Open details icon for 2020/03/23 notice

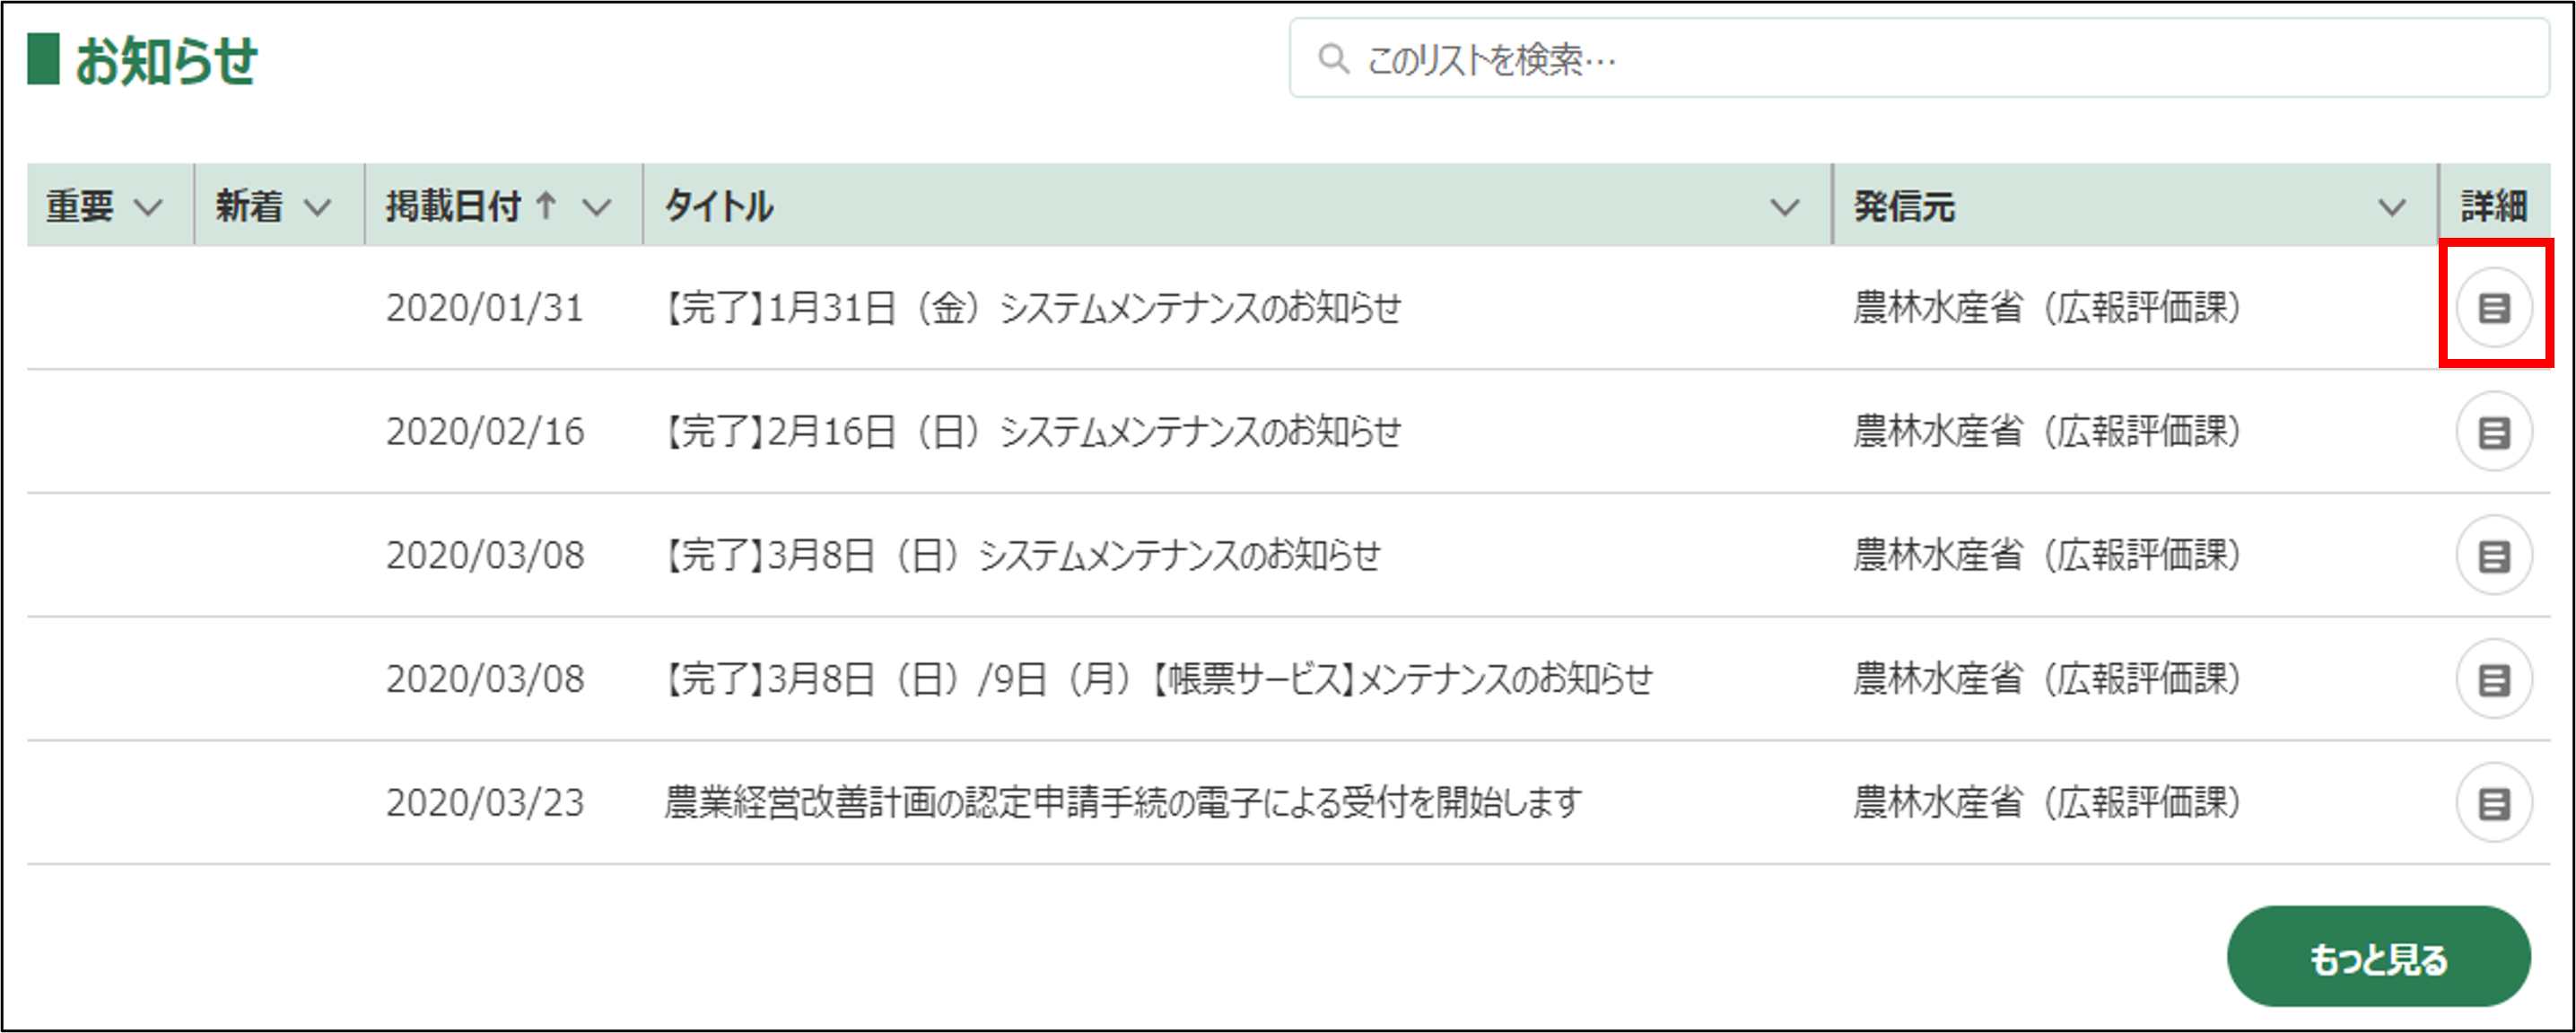coord(2493,803)
